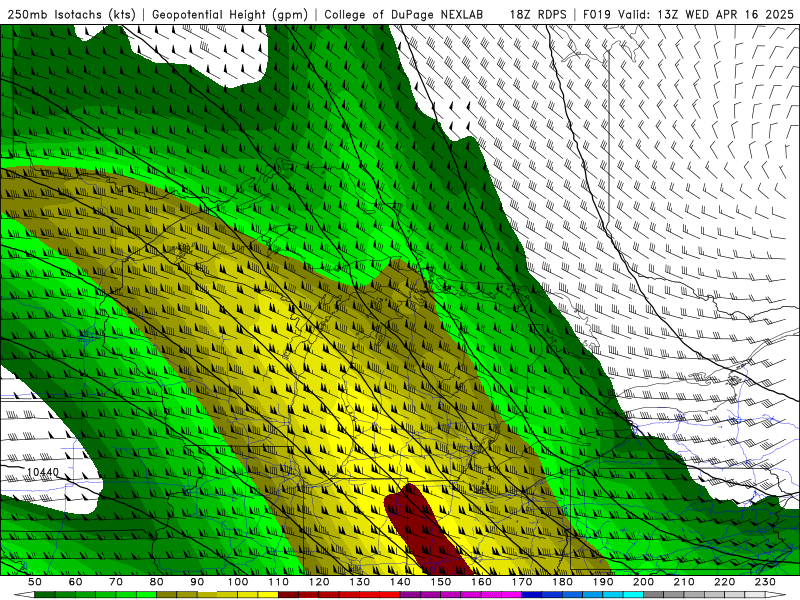Click the "College of DuPage NEXLAB" text
The width and height of the screenshot is (800, 600).
pyautogui.click(x=403, y=15)
